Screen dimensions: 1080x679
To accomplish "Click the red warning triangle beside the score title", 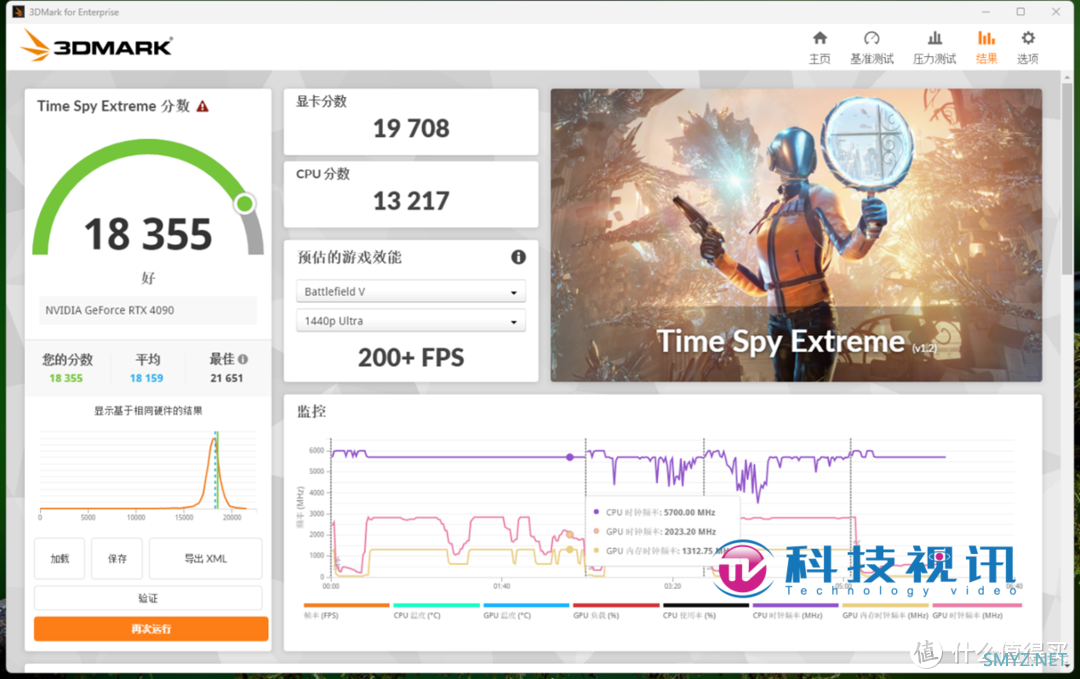I will point(202,106).
